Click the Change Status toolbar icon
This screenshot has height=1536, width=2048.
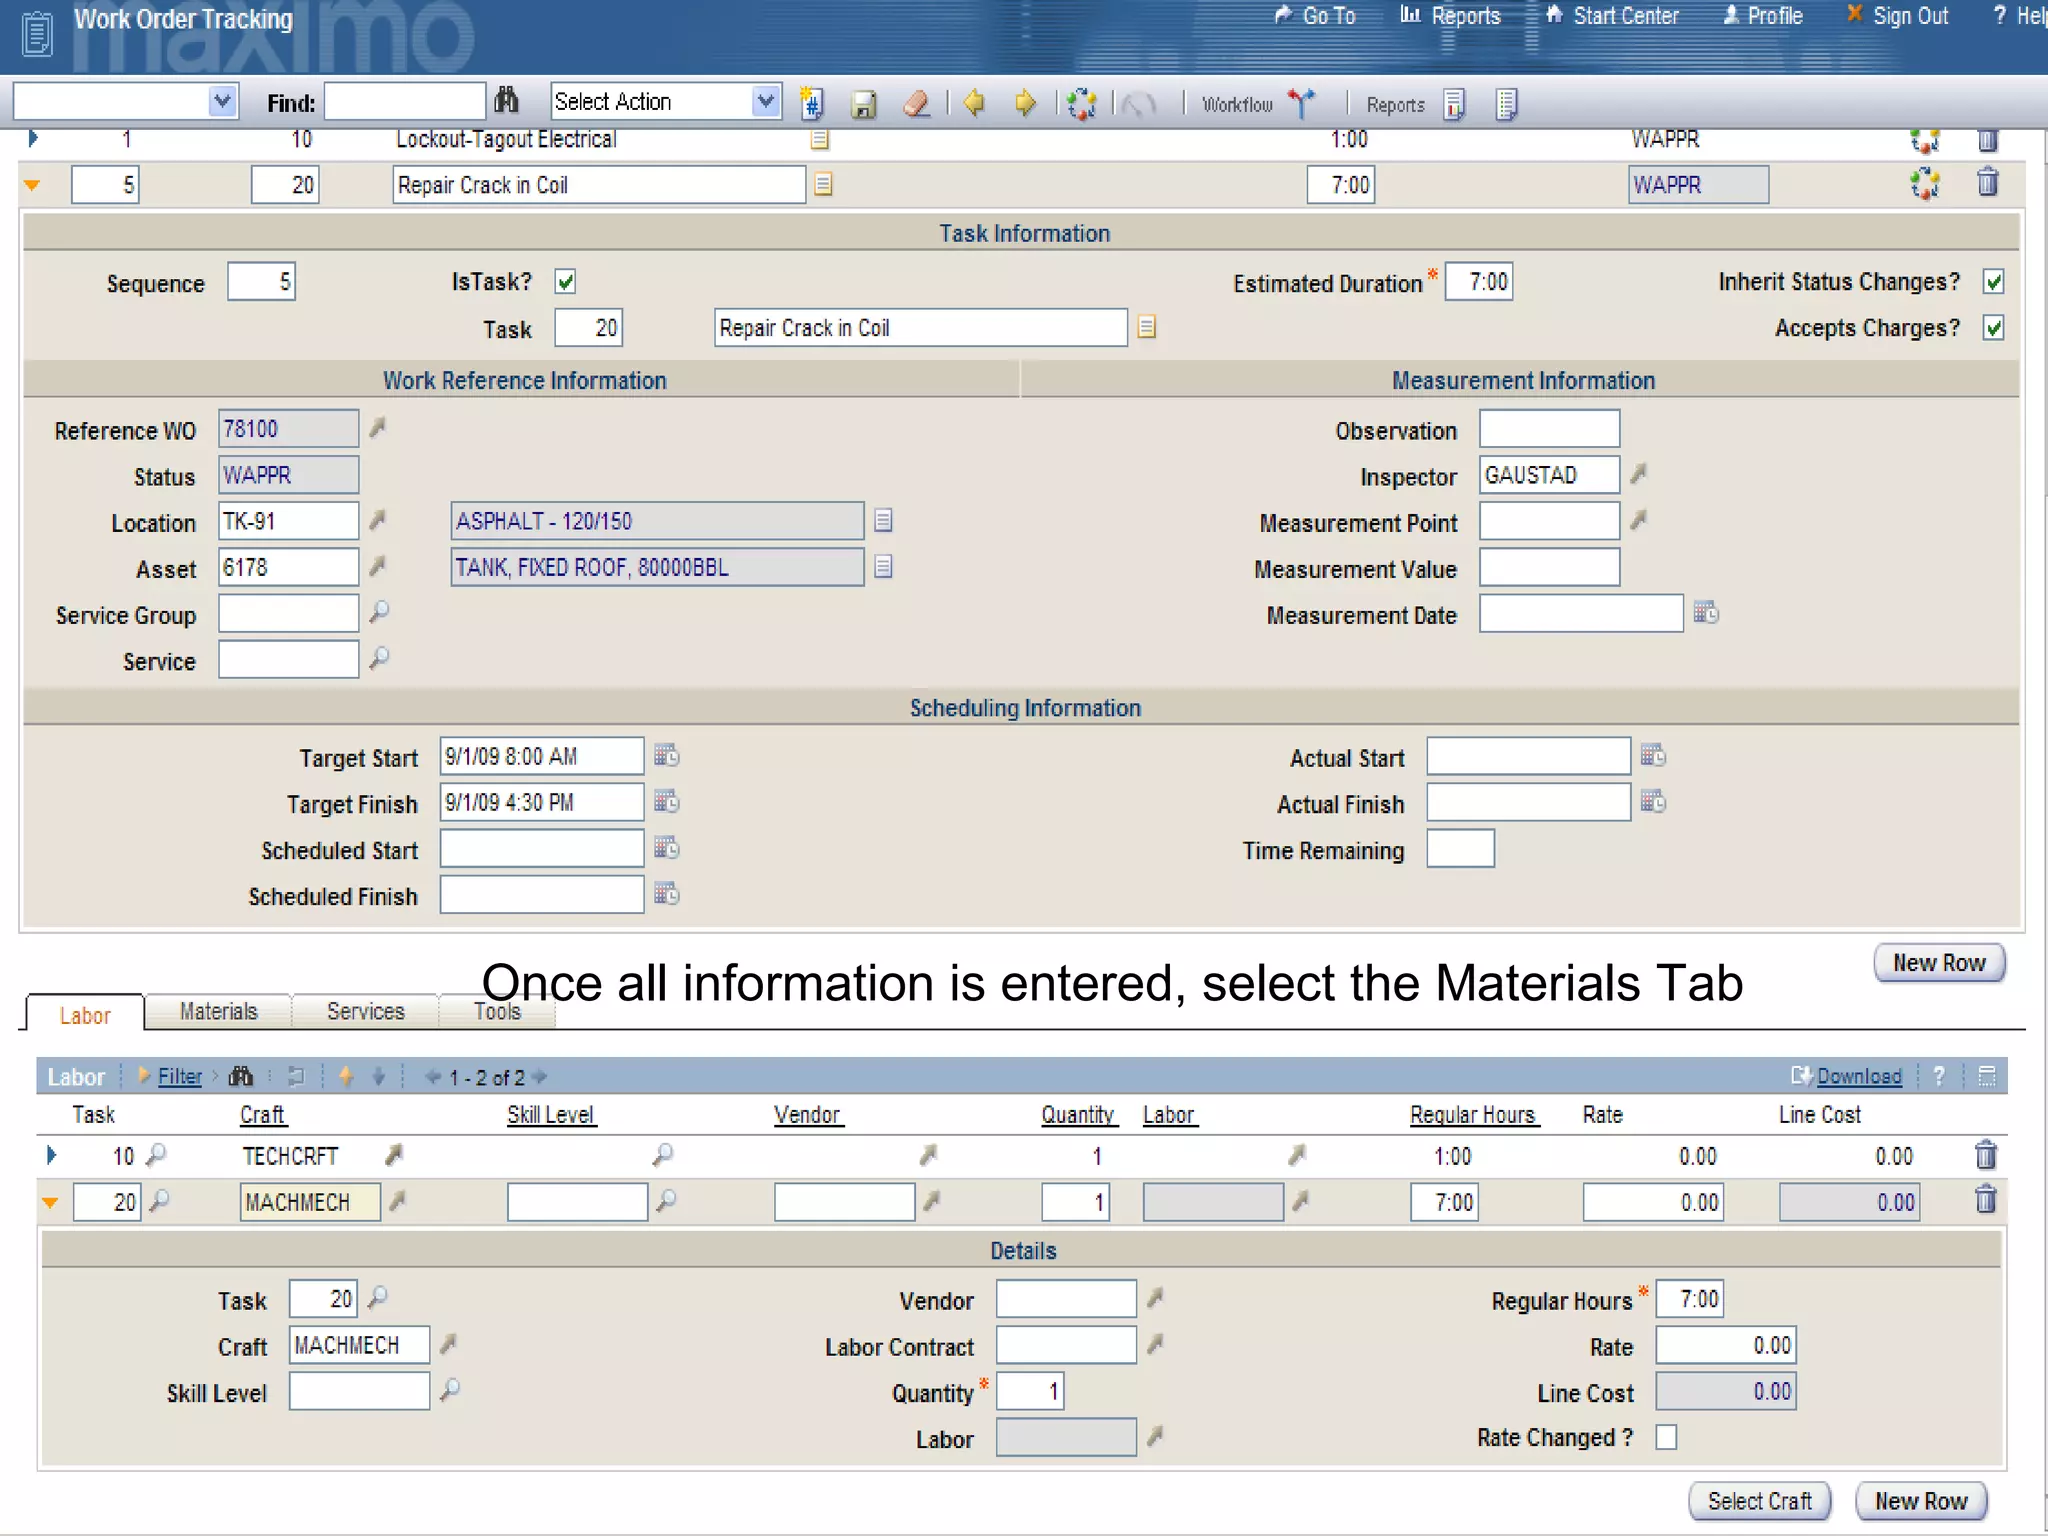tap(1081, 103)
